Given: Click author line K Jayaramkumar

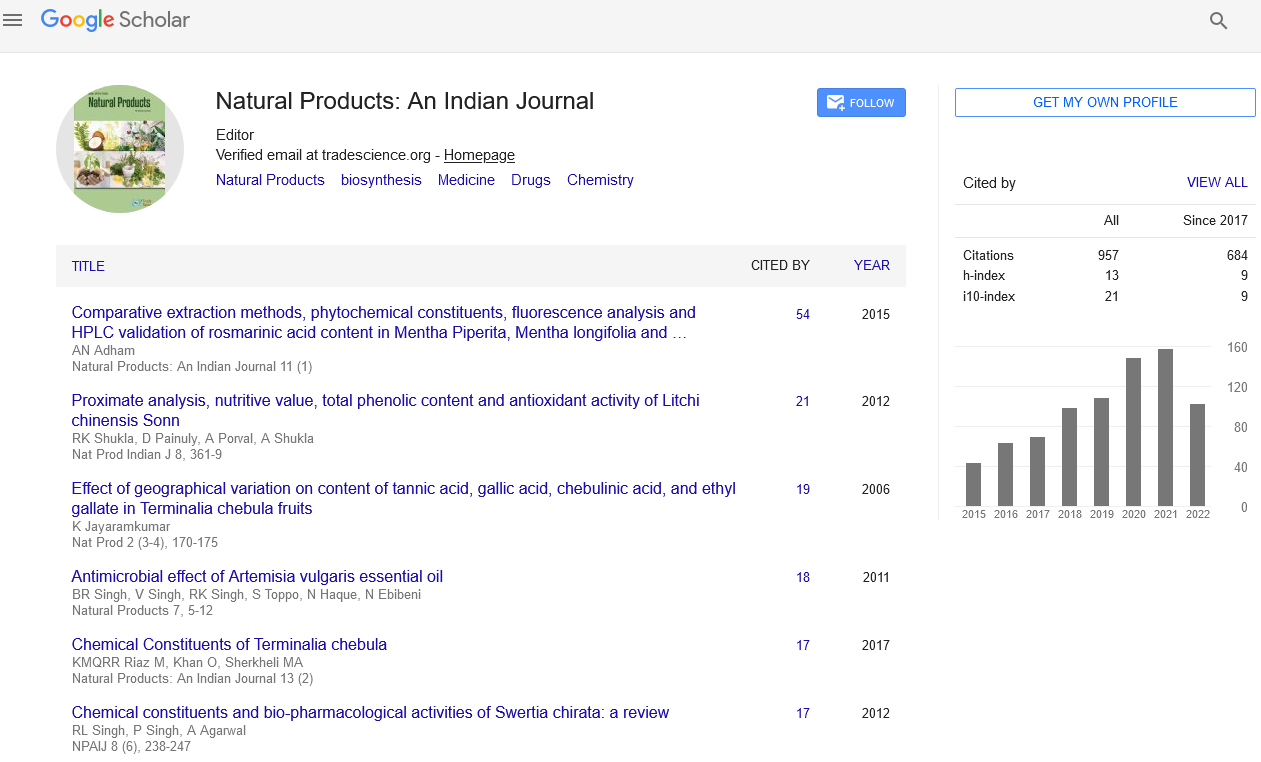Looking at the screenshot, I should coord(121,527).
